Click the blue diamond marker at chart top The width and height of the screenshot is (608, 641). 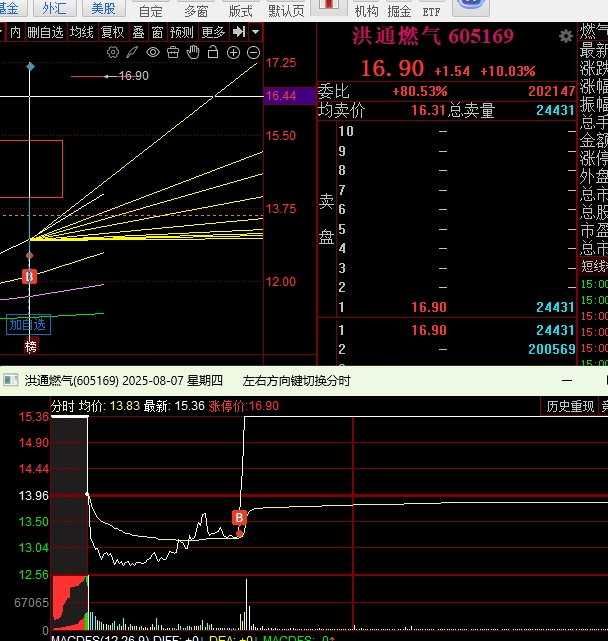[x=30, y=66]
